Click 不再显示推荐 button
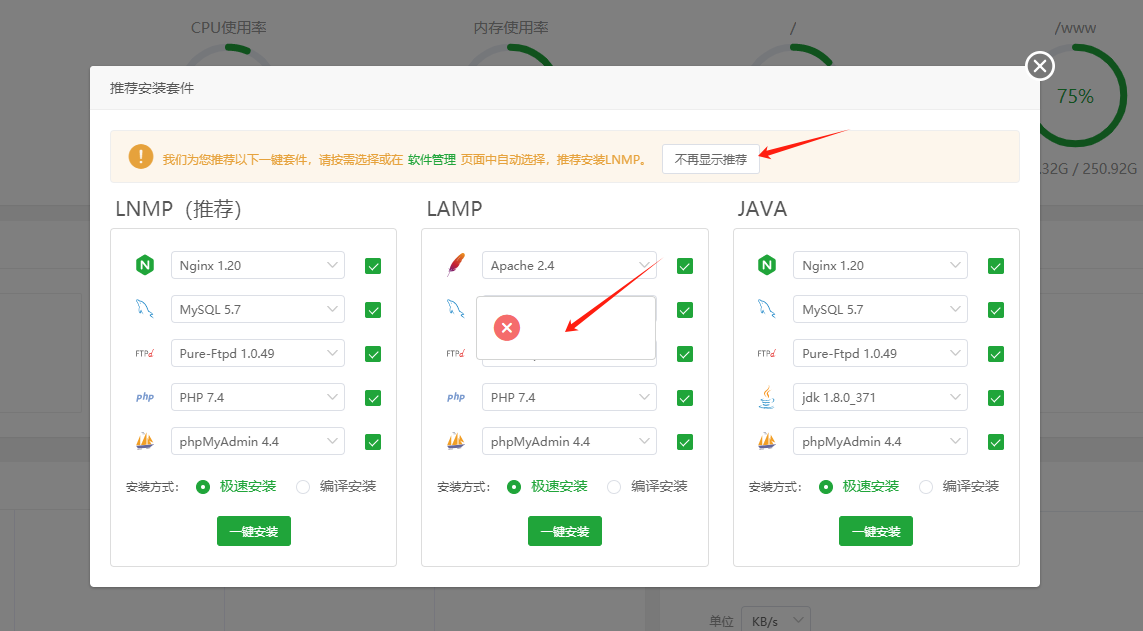This screenshot has height=631, width=1143. tap(711, 159)
